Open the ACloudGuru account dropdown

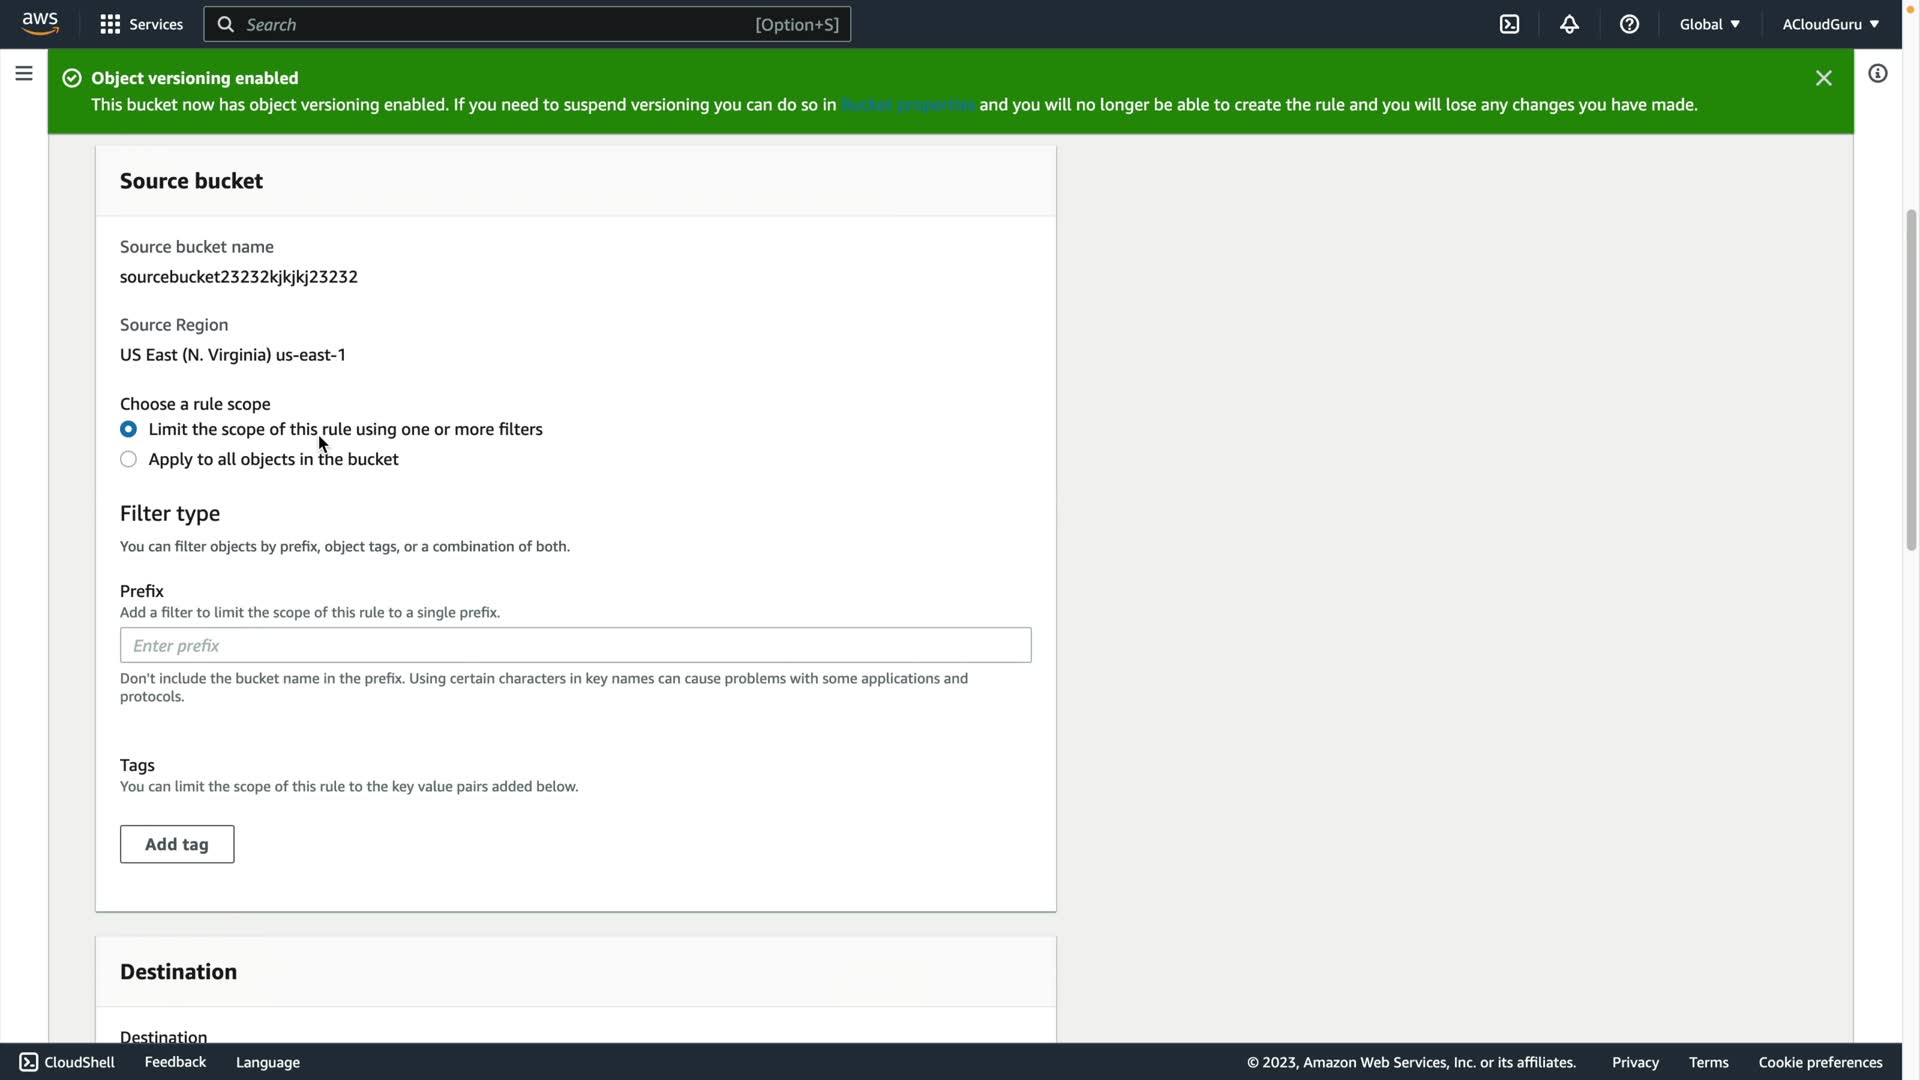(1830, 24)
